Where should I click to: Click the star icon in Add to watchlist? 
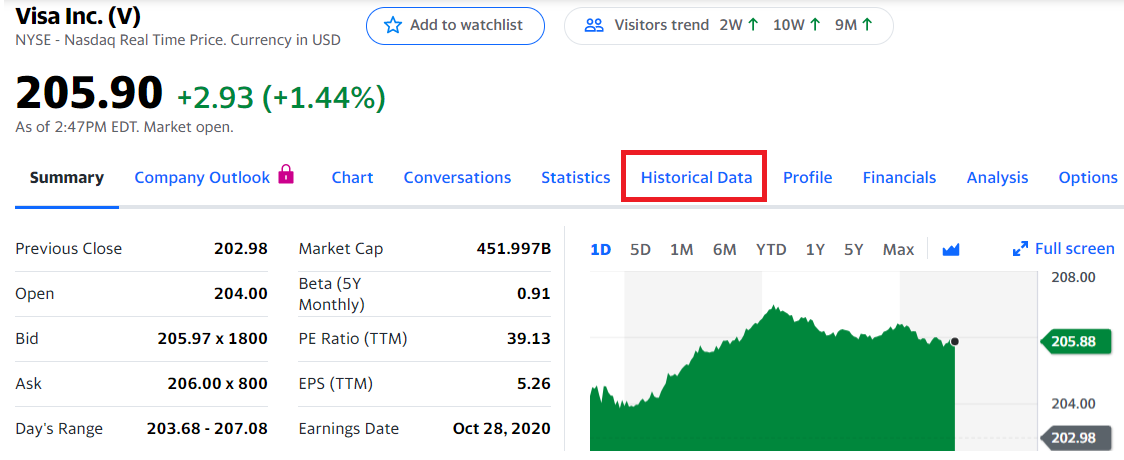393,26
